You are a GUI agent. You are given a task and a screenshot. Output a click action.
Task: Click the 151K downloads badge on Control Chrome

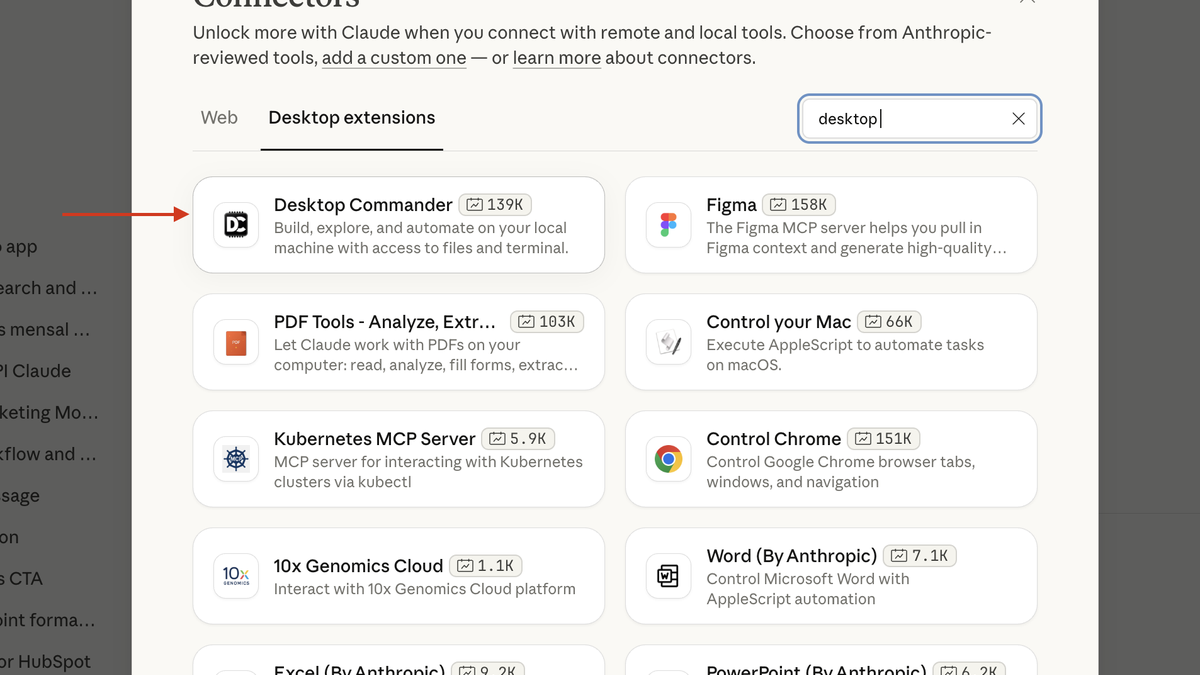tap(884, 439)
